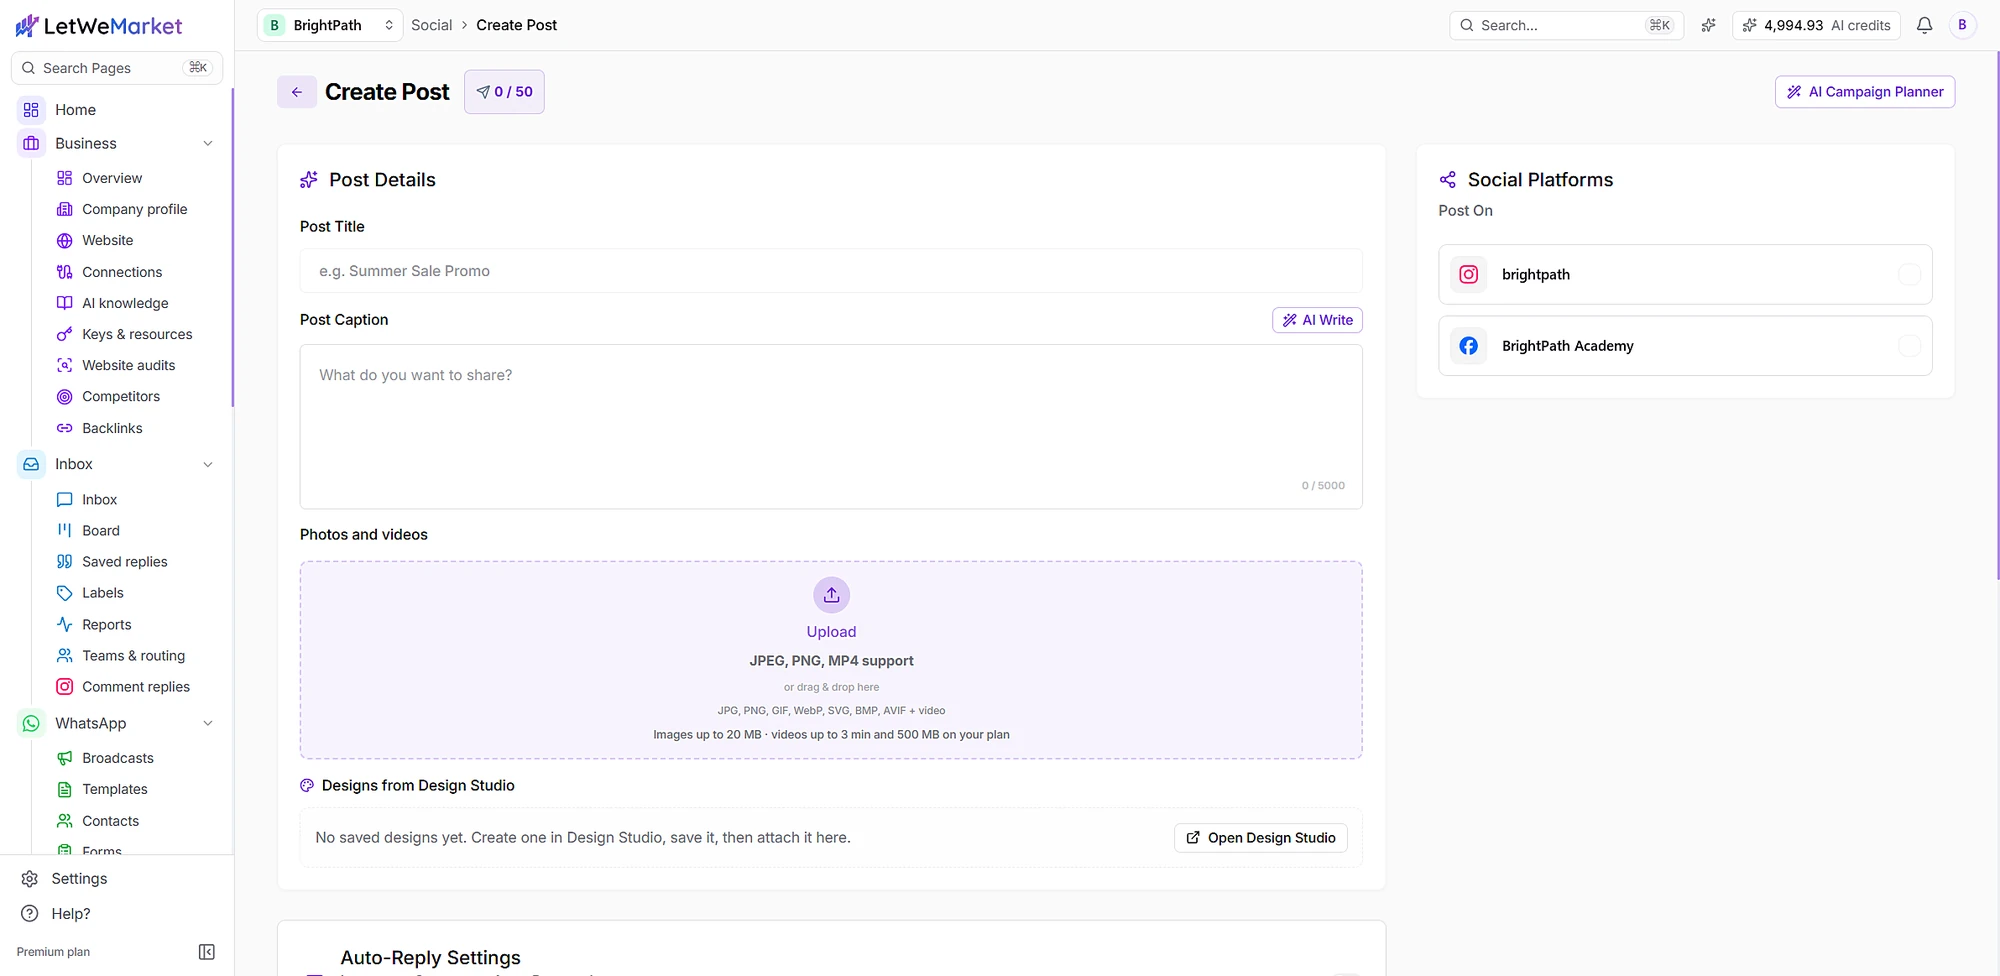Click the LetWeMarket logo
The width and height of the screenshot is (2000, 976).
pyautogui.click(x=98, y=26)
